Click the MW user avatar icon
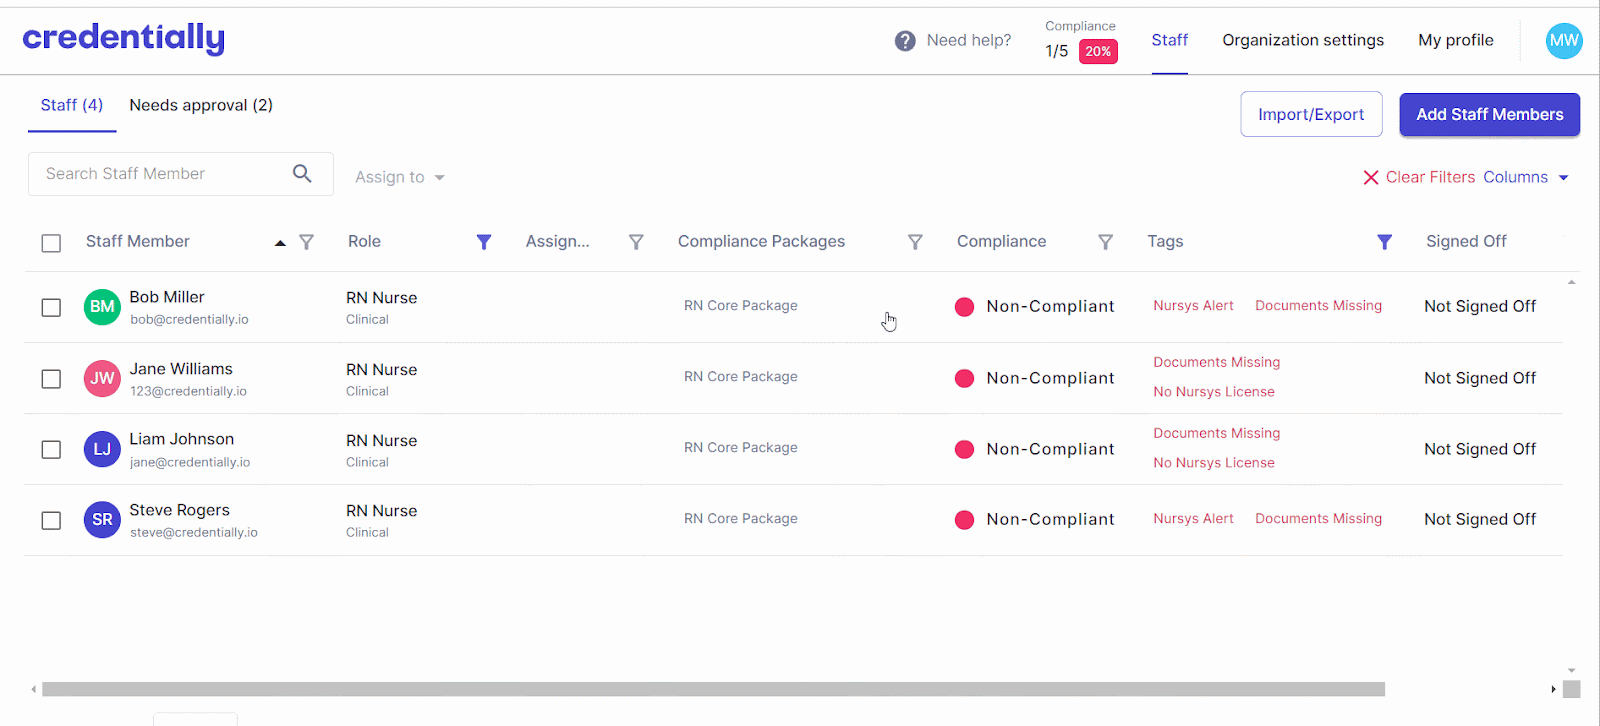The width and height of the screenshot is (1600, 726). 1564,41
